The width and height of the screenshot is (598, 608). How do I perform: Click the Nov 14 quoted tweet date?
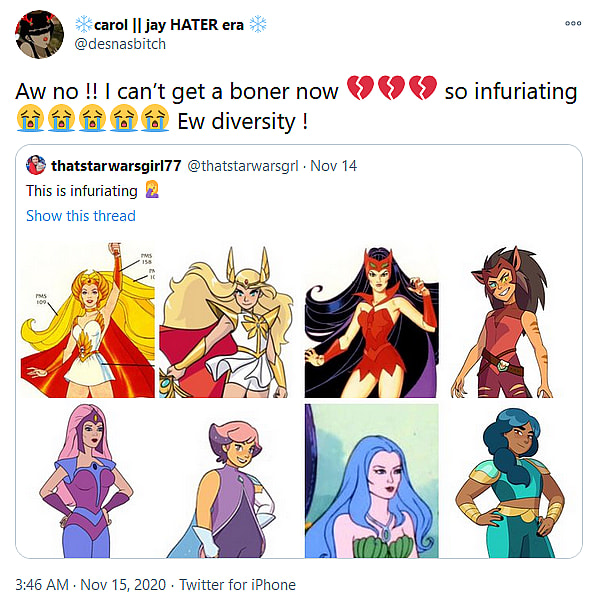(x=334, y=166)
